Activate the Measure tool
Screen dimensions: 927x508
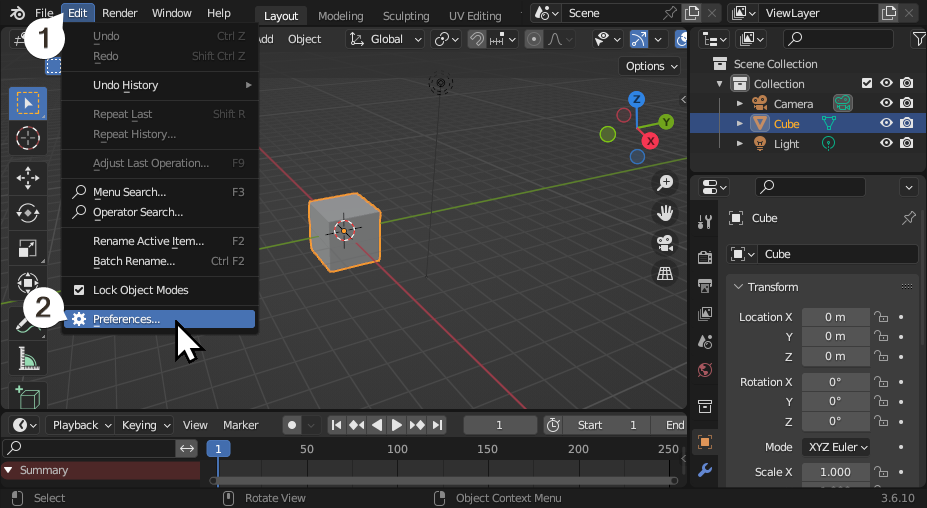[28, 358]
